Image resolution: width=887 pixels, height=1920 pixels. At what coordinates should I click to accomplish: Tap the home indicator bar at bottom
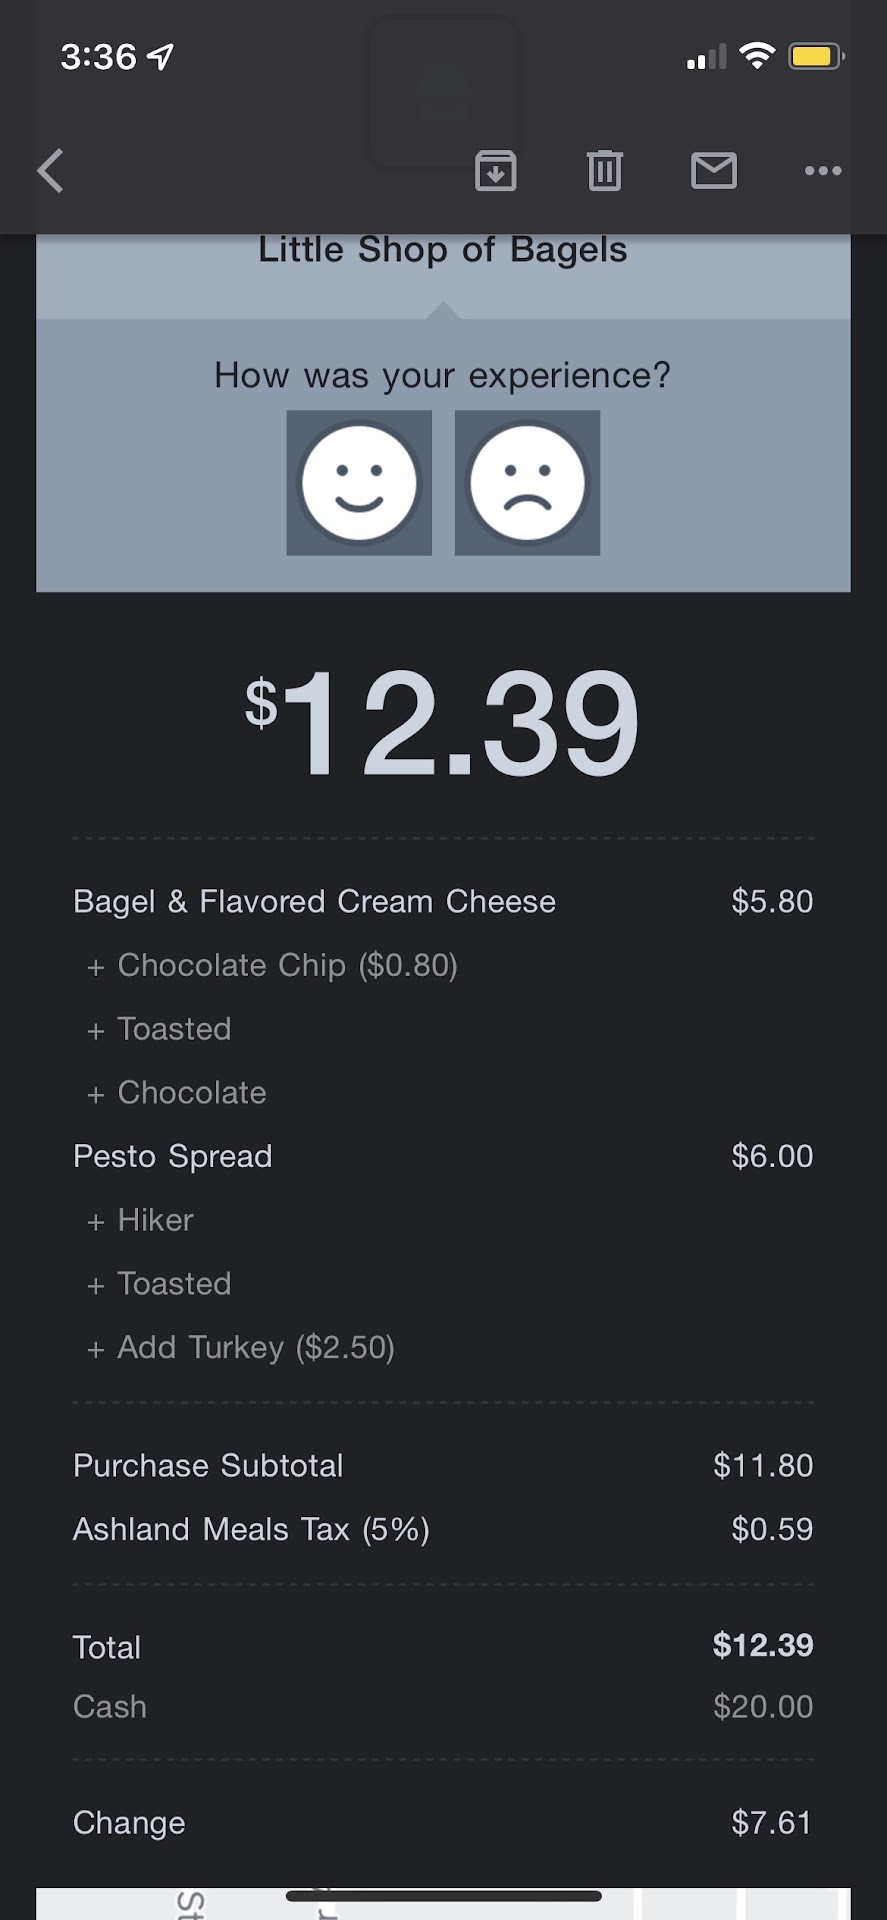tap(443, 1896)
